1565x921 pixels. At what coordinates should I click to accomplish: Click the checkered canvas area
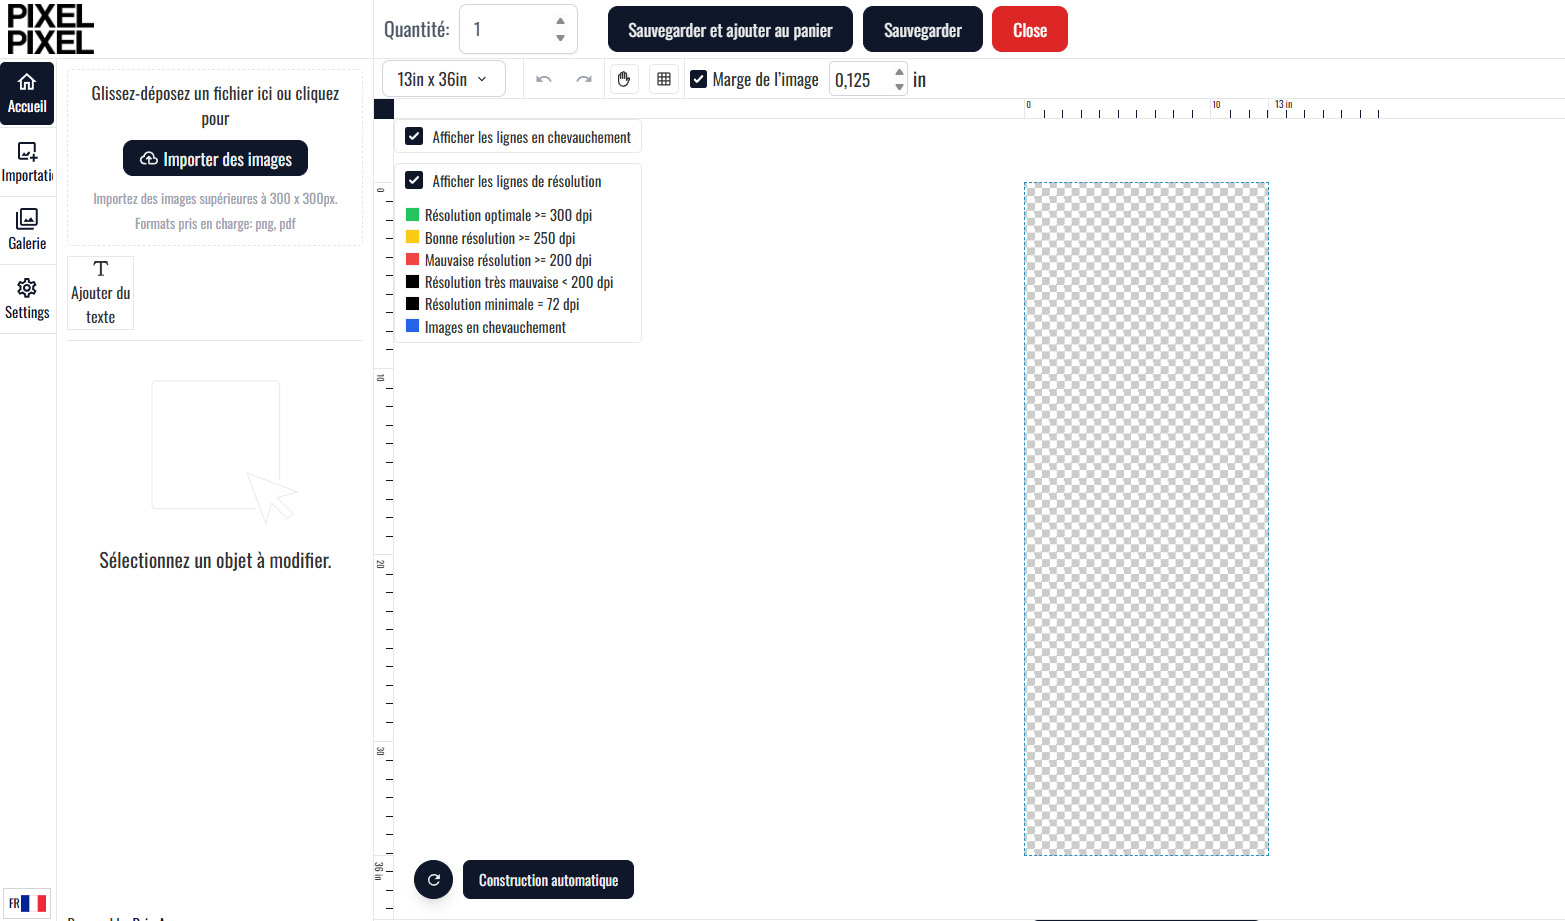[1146, 518]
